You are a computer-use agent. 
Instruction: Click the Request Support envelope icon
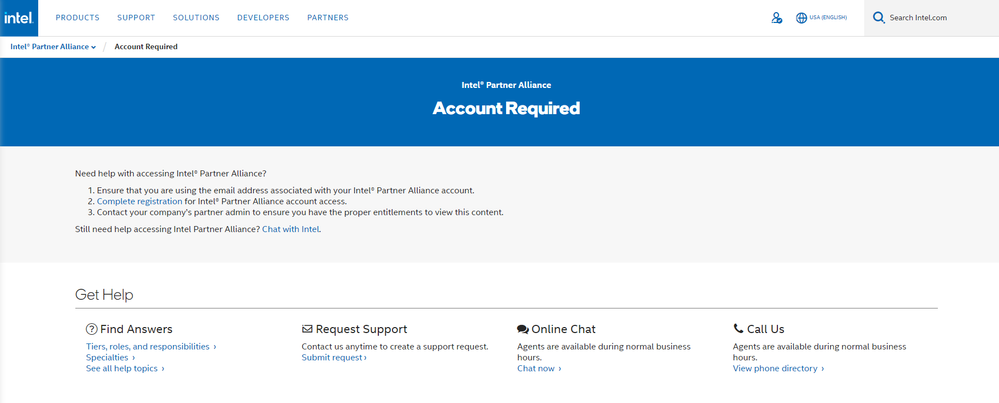307,329
